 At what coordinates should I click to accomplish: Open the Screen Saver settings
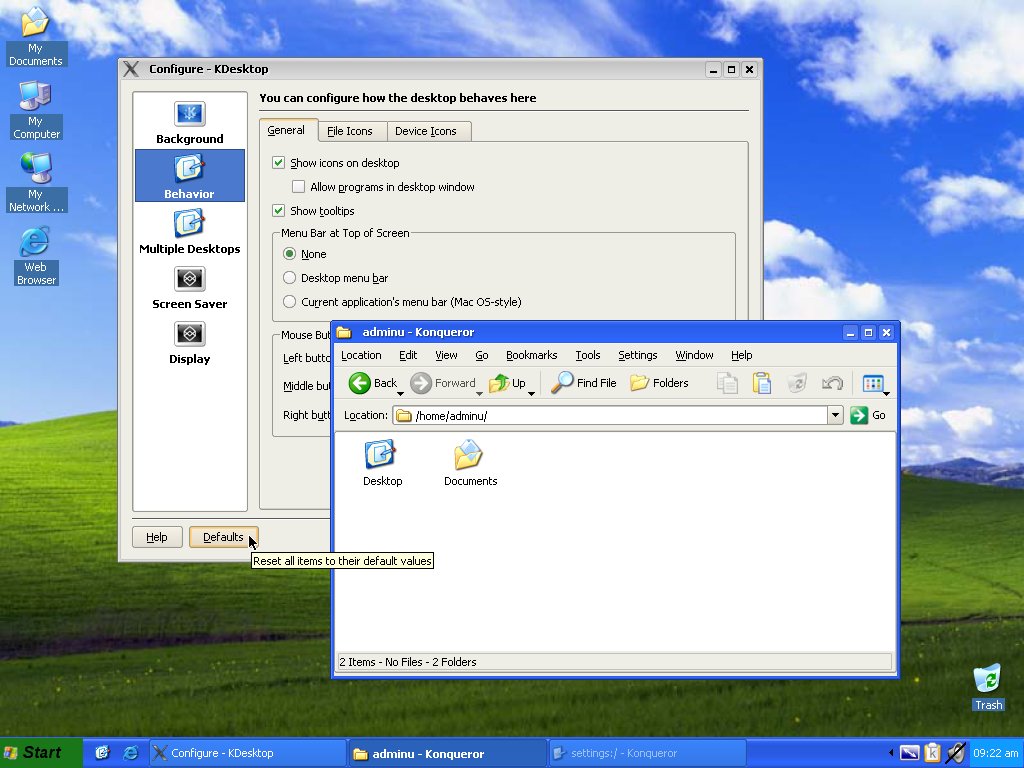click(x=189, y=289)
